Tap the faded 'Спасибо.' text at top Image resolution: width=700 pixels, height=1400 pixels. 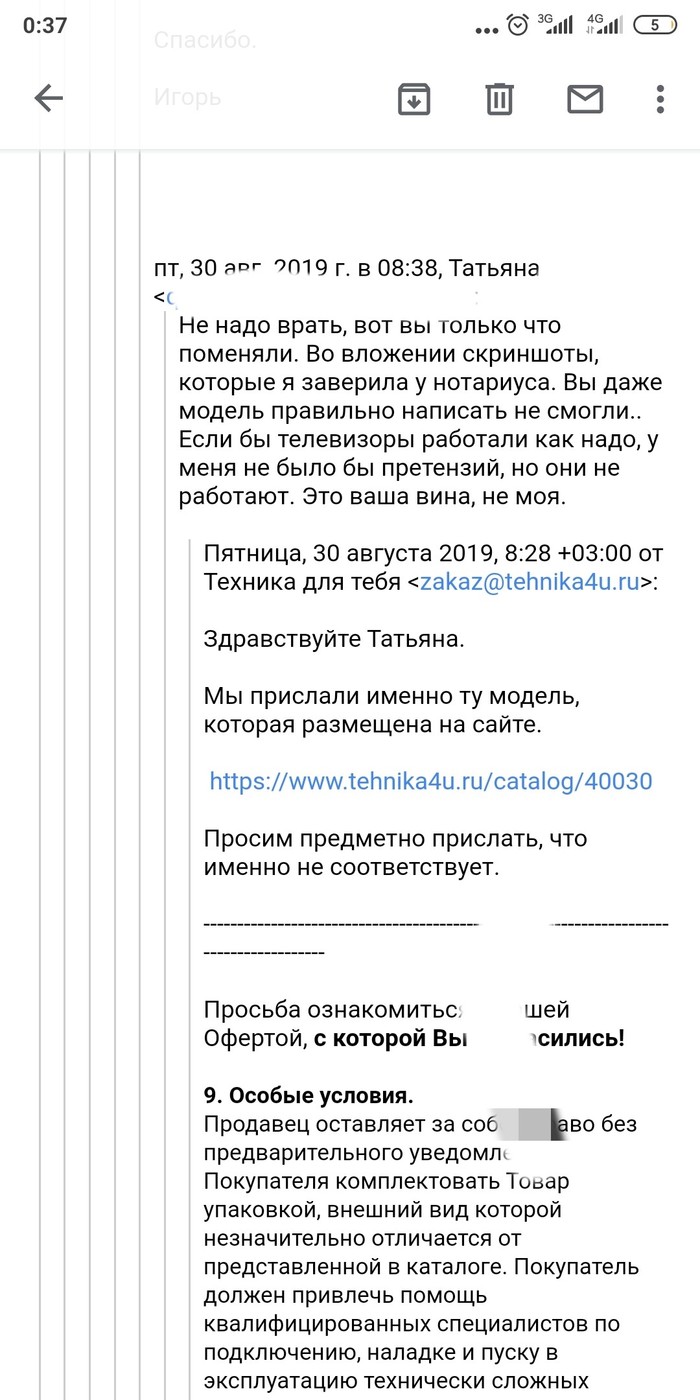pyautogui.click(x=205, y=41)
